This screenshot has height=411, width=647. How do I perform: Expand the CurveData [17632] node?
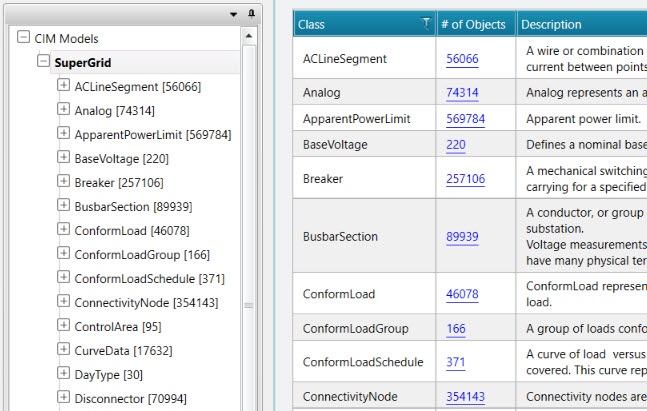tap(63, 349)
